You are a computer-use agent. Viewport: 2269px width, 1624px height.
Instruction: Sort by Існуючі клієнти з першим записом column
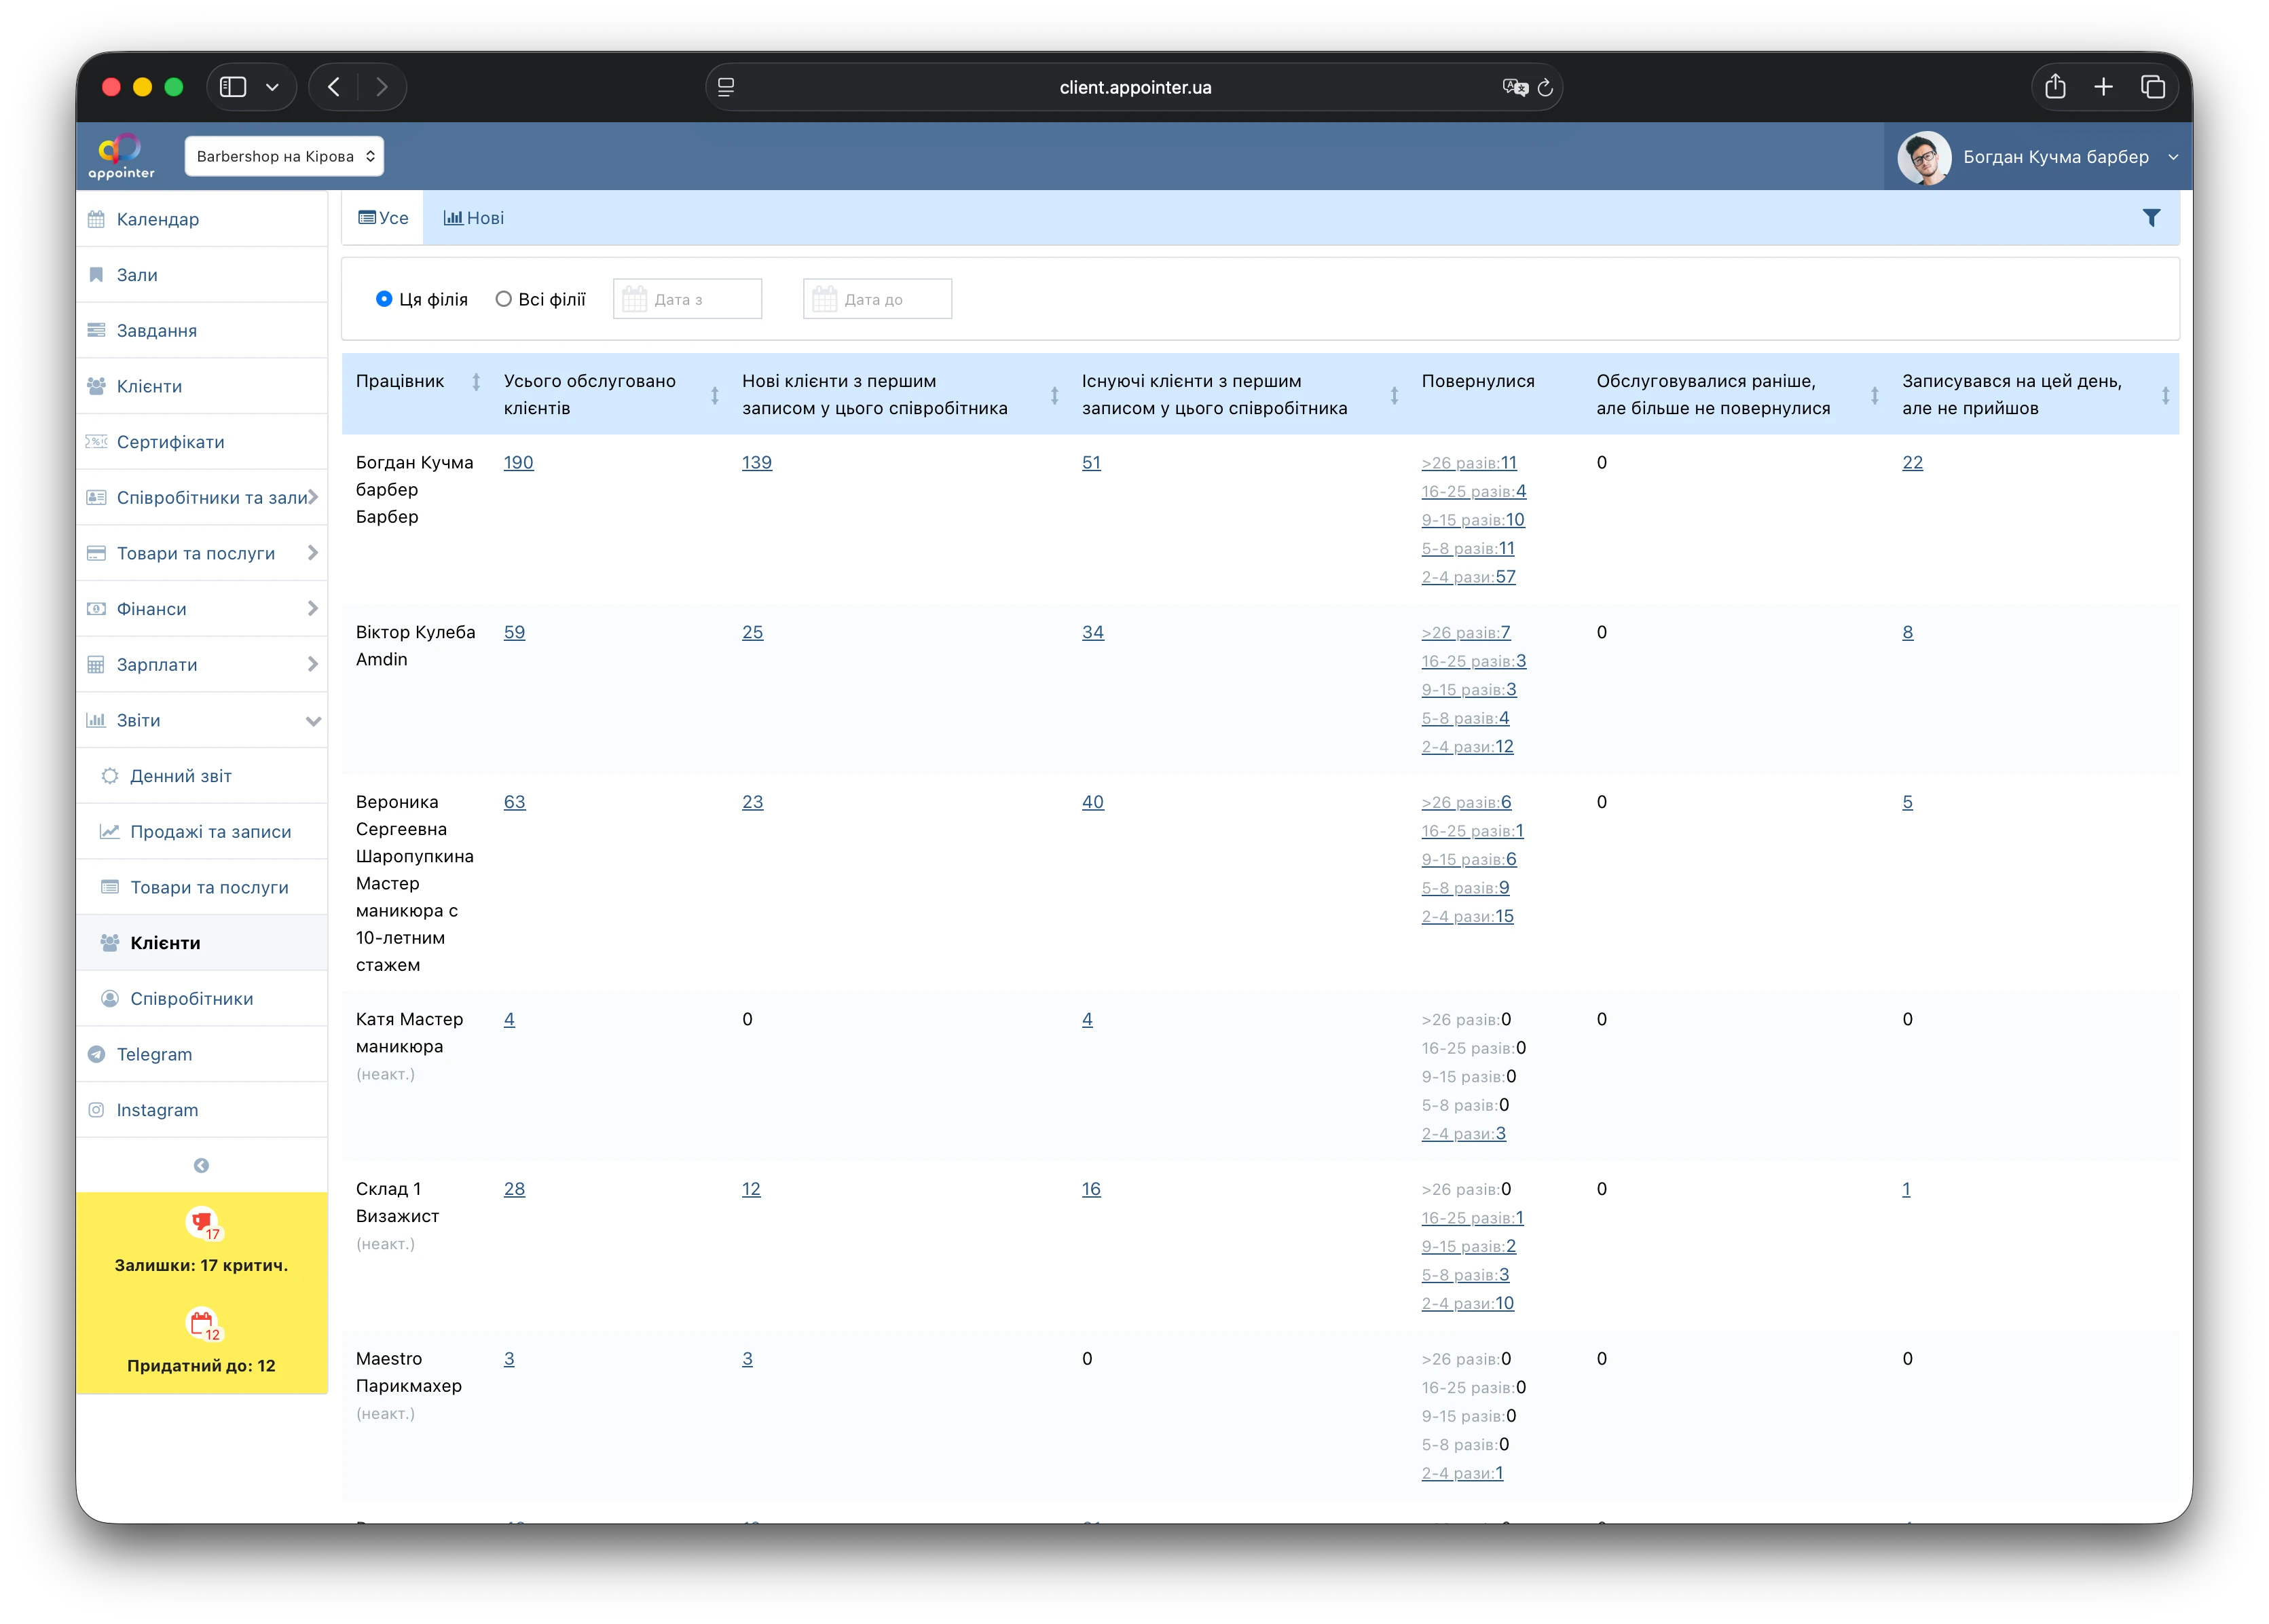pyautogui.click(x=1394, y=395)
